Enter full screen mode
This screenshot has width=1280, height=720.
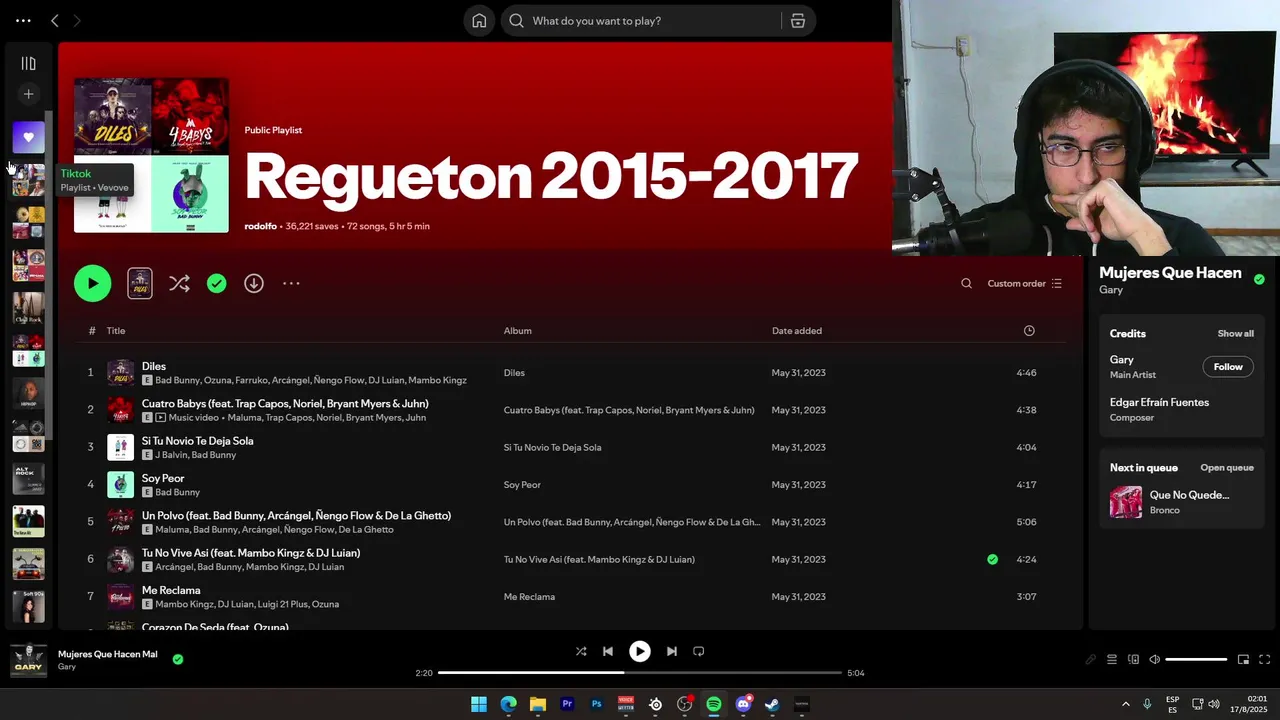coord(1264,660)
